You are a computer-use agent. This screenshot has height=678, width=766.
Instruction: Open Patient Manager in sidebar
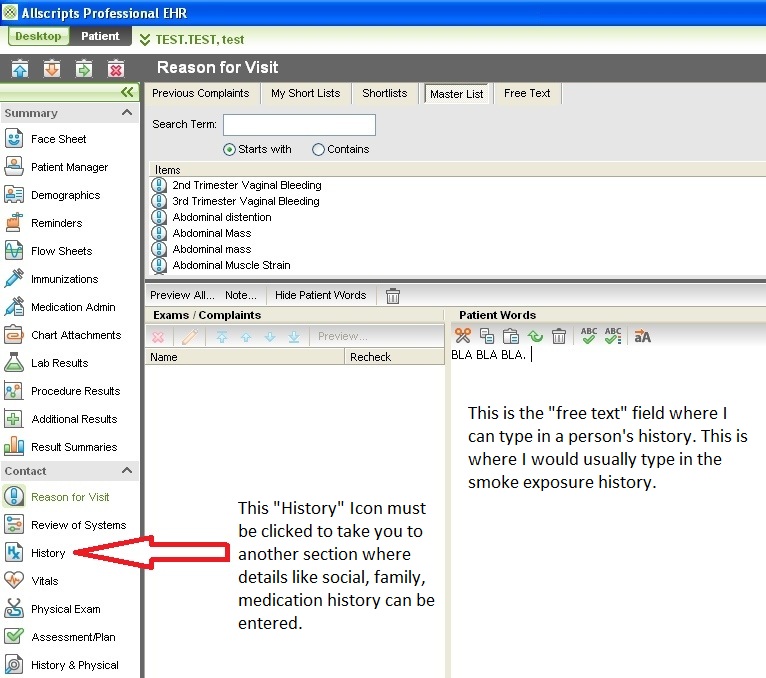(x=69, y=167)
